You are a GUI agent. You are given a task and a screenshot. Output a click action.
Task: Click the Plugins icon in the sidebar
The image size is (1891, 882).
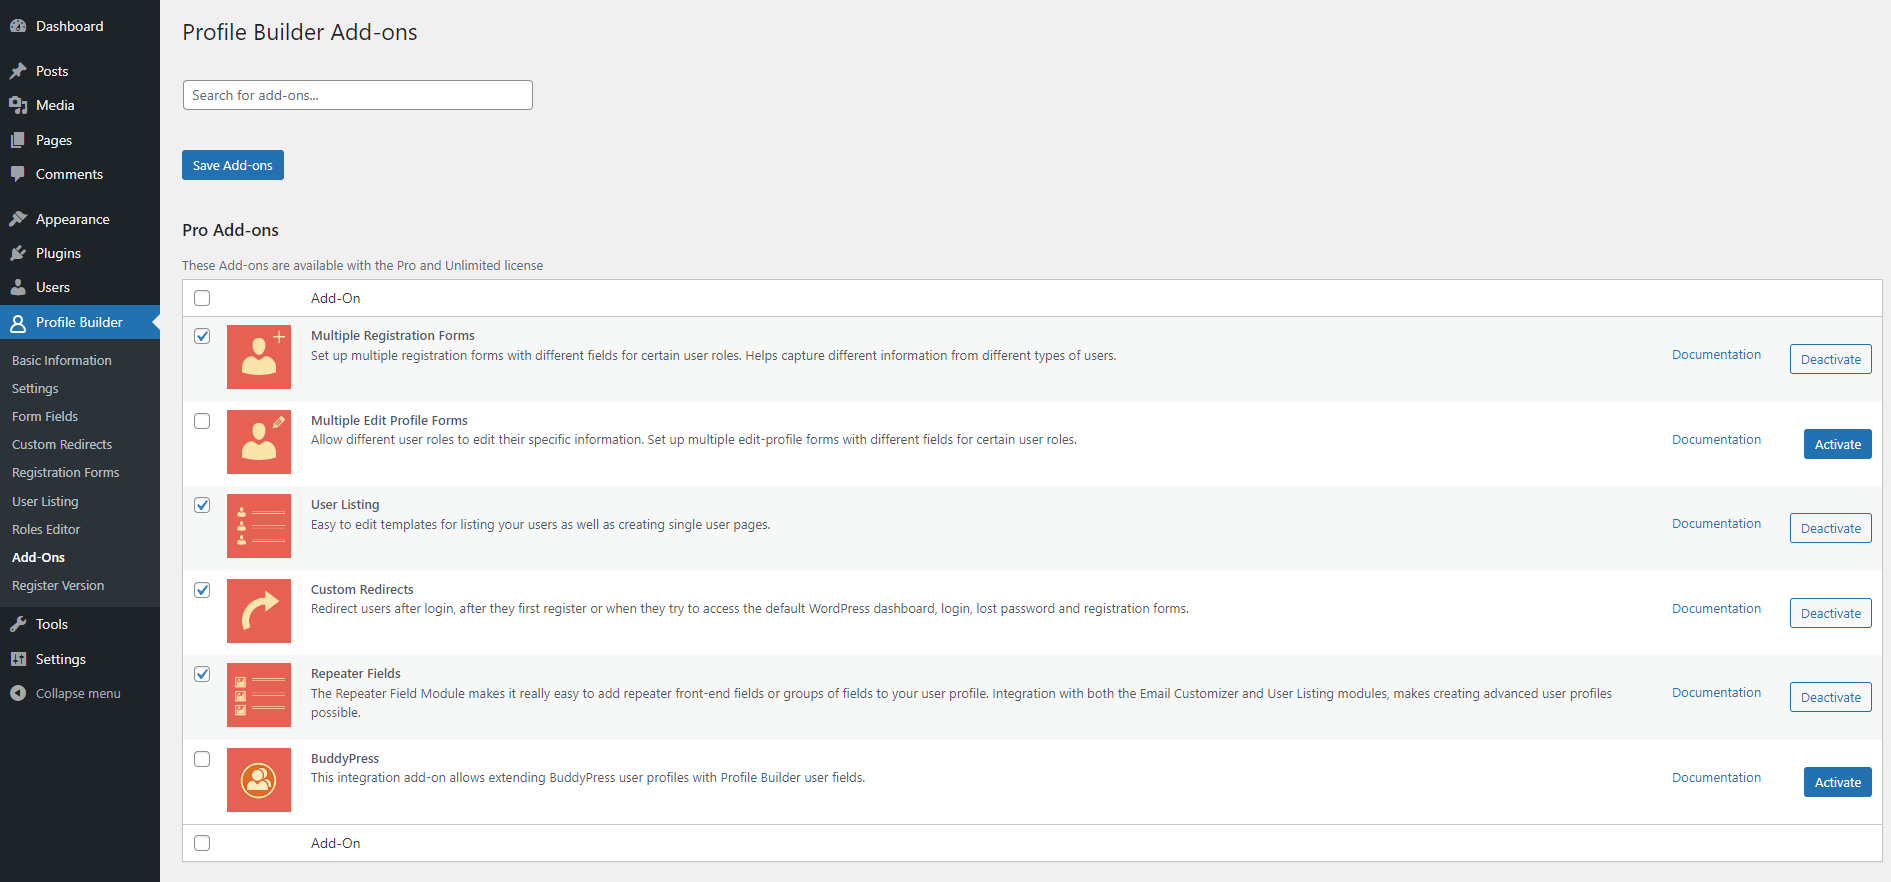point(18,253)
